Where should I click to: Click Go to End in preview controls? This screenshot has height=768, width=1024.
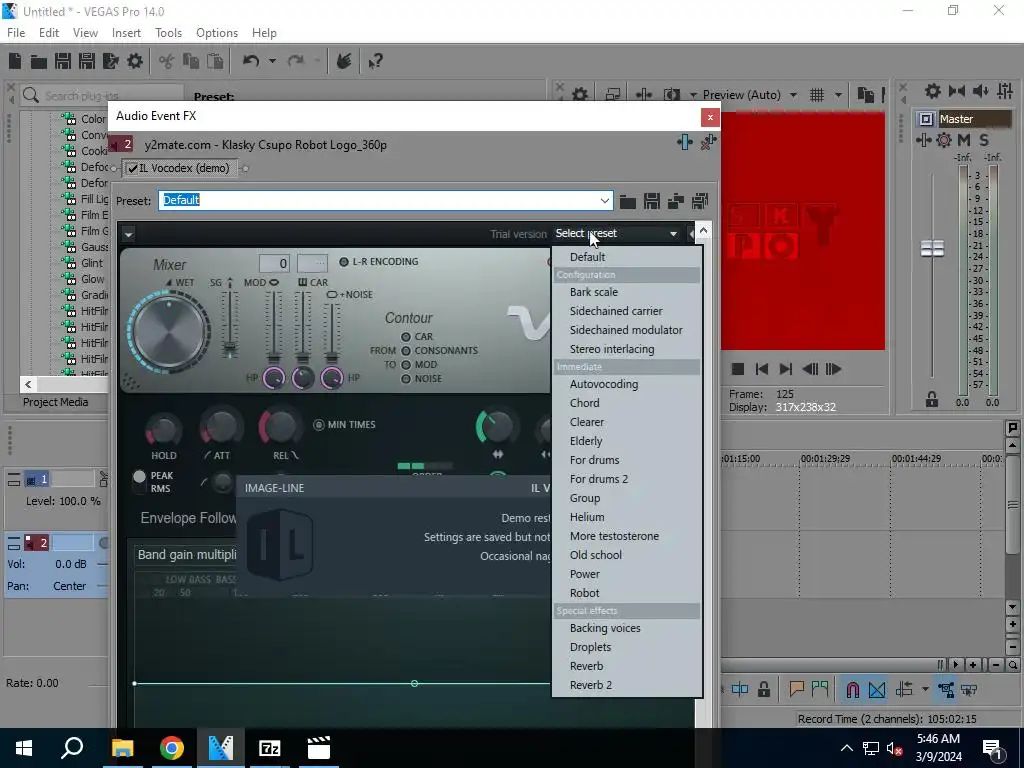786,369
